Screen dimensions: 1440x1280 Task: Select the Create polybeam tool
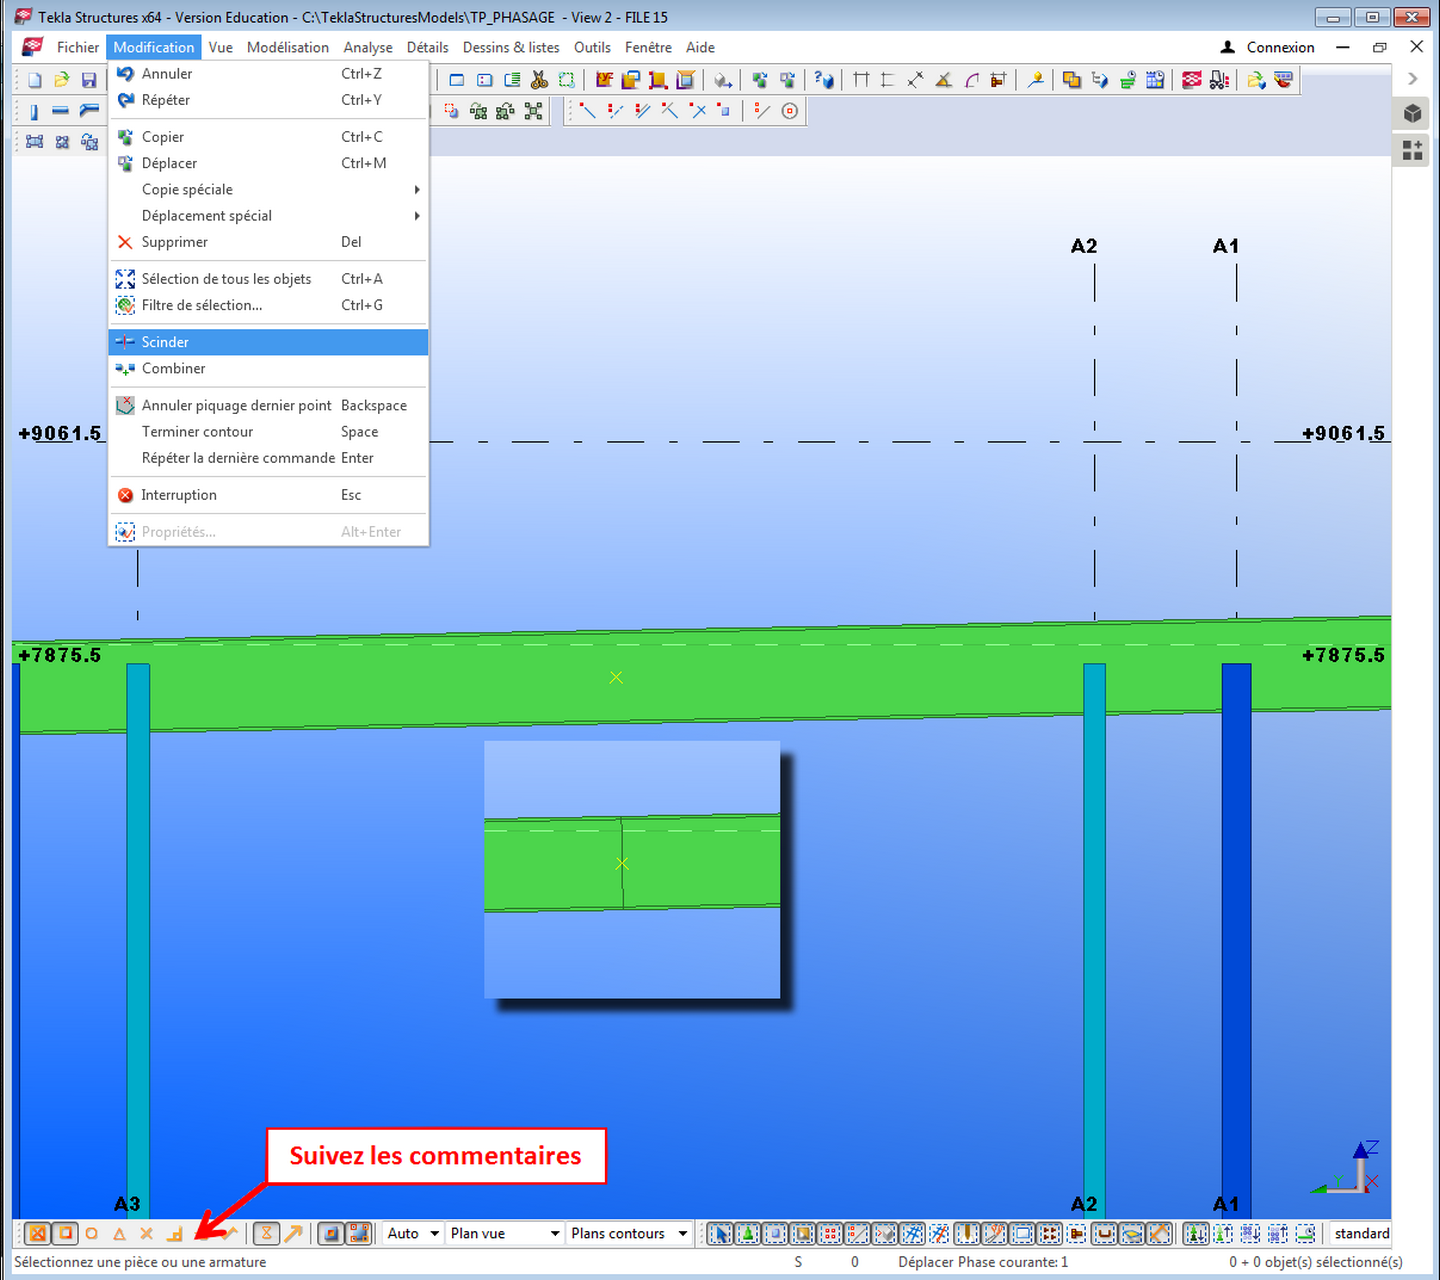click(x=89, y=111)
